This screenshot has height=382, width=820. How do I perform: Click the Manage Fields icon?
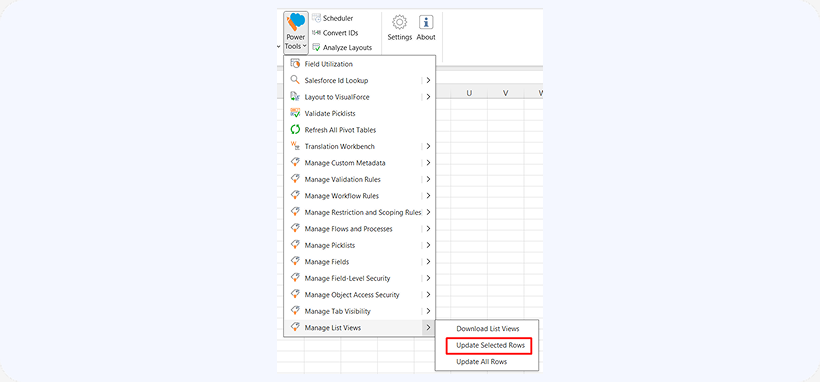pos(295,262)
